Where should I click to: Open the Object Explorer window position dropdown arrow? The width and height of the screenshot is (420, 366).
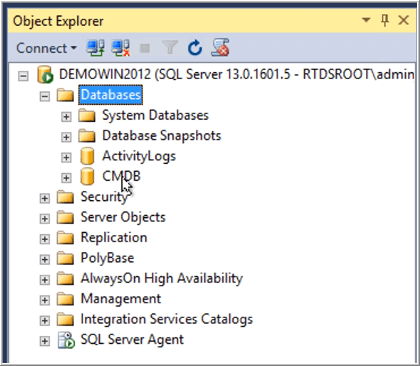pos(366,20)
